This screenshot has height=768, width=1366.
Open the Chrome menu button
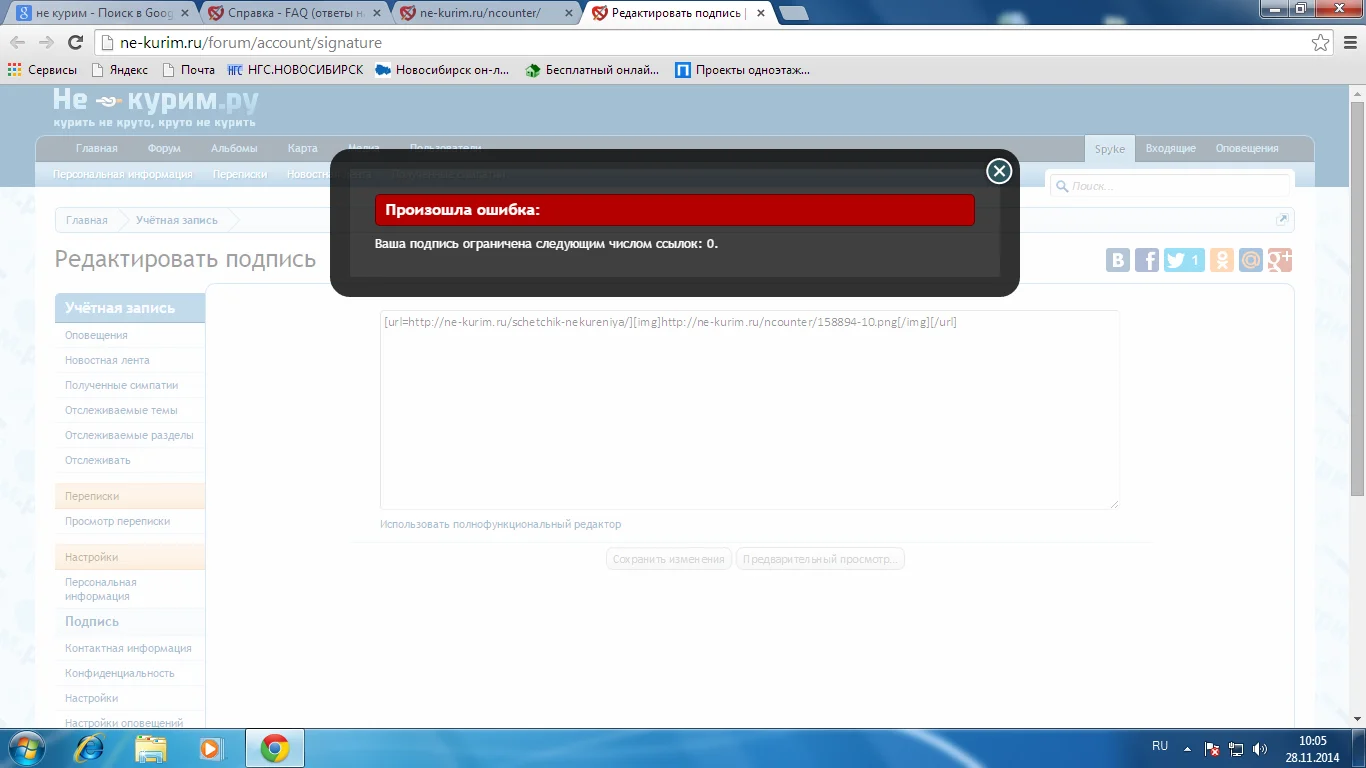point(1348,43)
